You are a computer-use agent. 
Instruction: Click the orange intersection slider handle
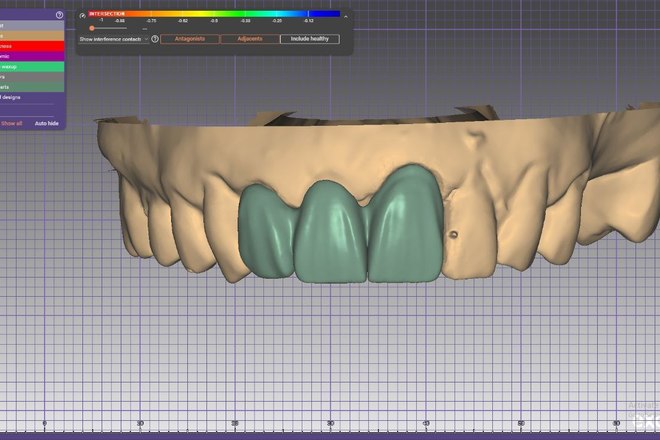[92, 28]
